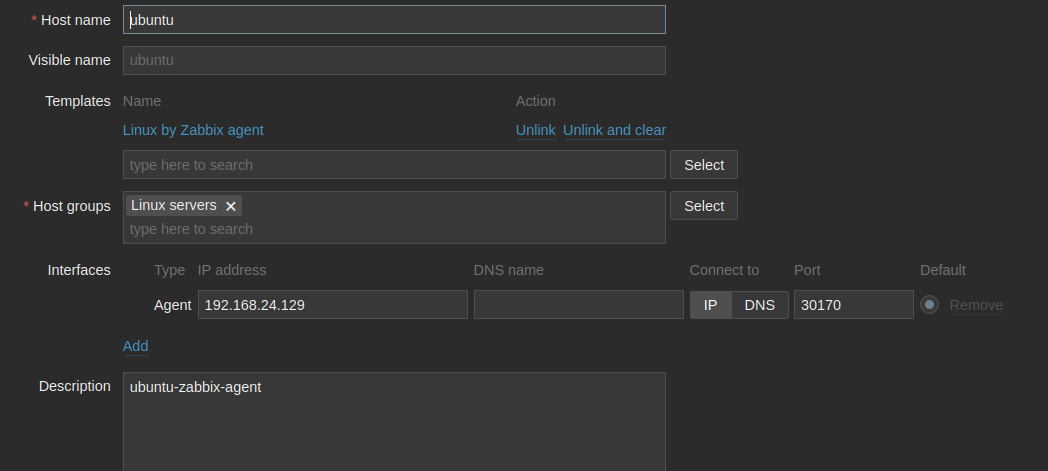Click the Remove interface link
The width and height of the screenshot is (1048, 471).
pyautogui.click(x=976, y=305)
